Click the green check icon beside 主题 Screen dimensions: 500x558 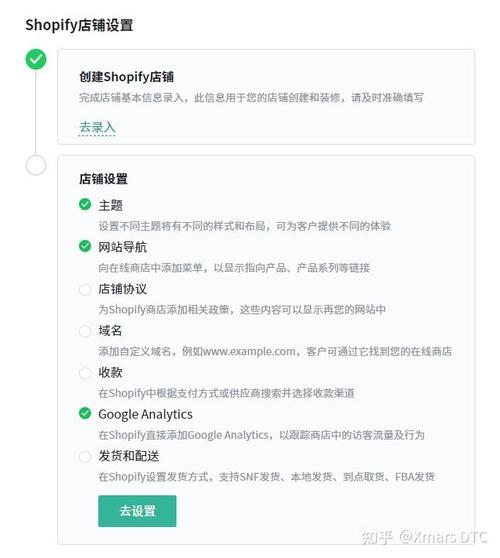tap(85, 204)
